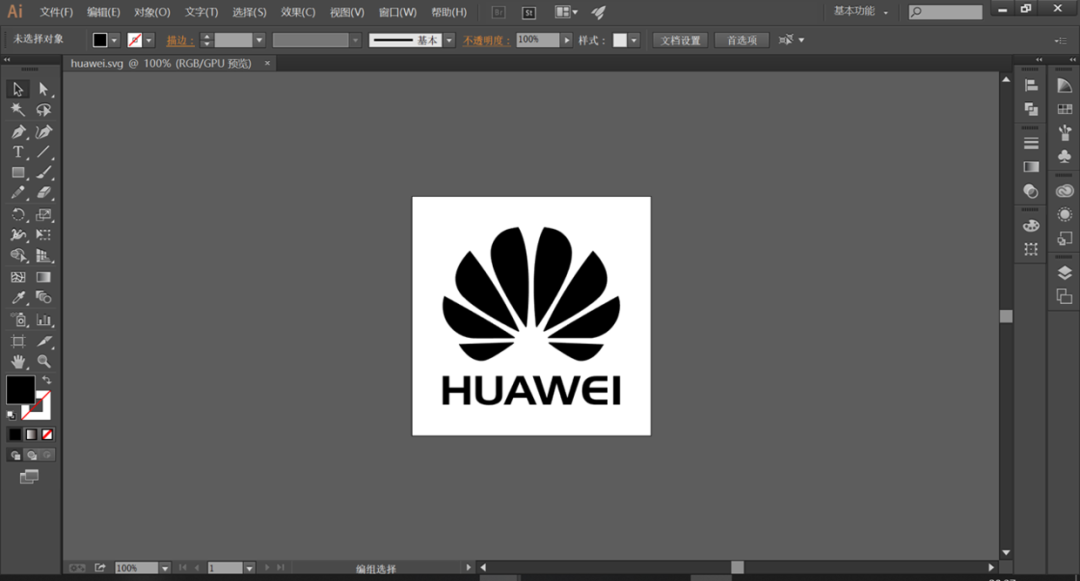
Task: Select the Warp tool
Action: click(x=18, y=235)
